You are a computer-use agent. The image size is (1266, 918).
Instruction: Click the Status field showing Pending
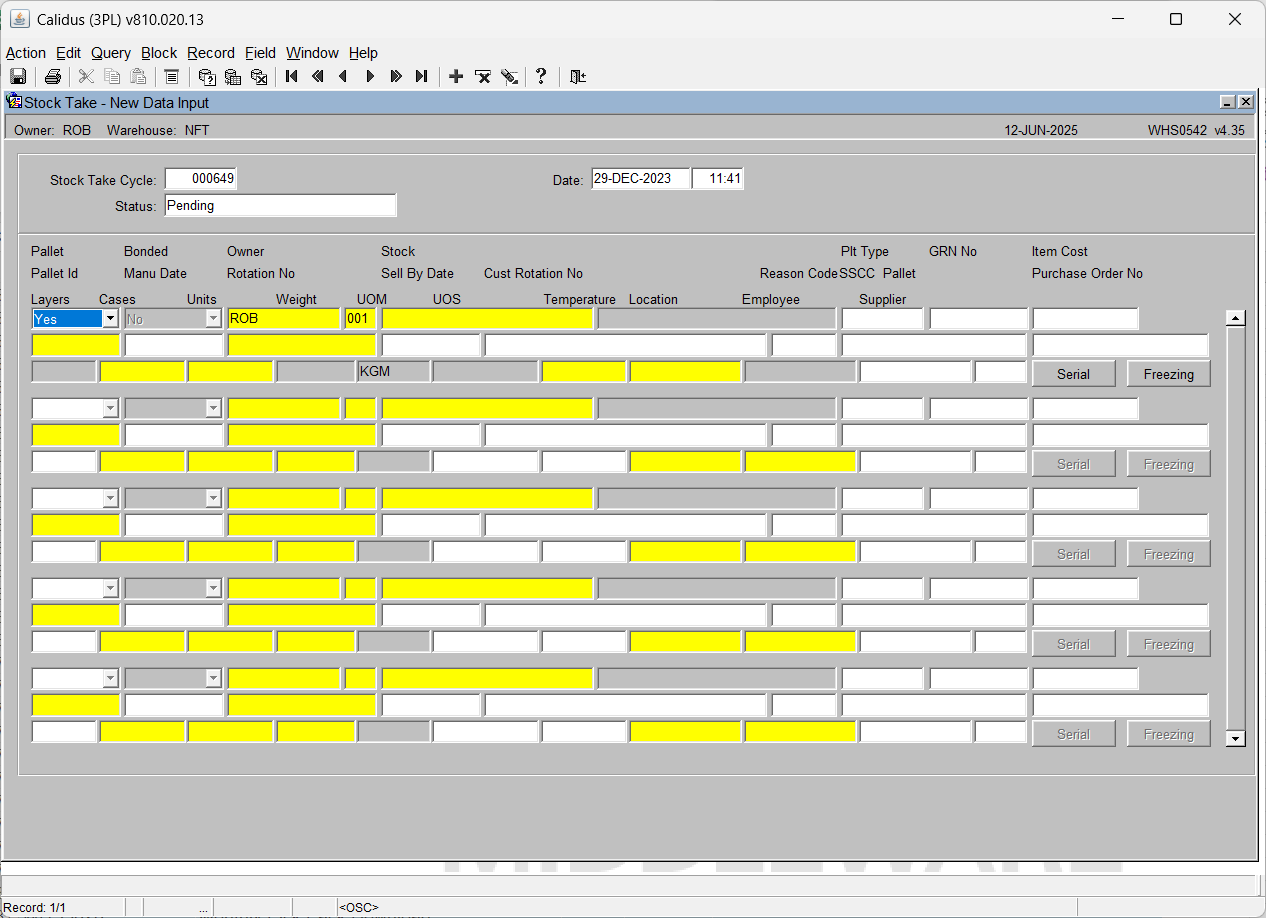280,205
